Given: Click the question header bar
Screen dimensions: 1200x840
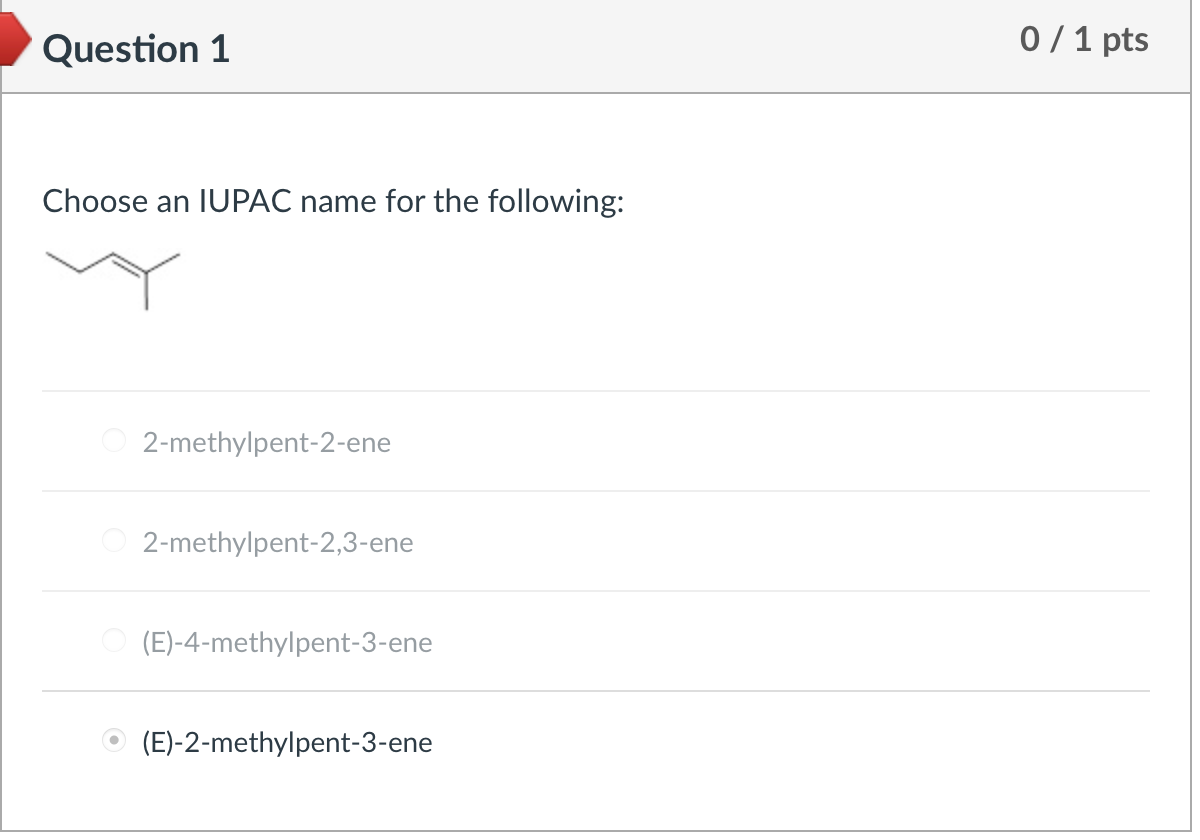Looking at the screenshot, I should click(600, 45).
